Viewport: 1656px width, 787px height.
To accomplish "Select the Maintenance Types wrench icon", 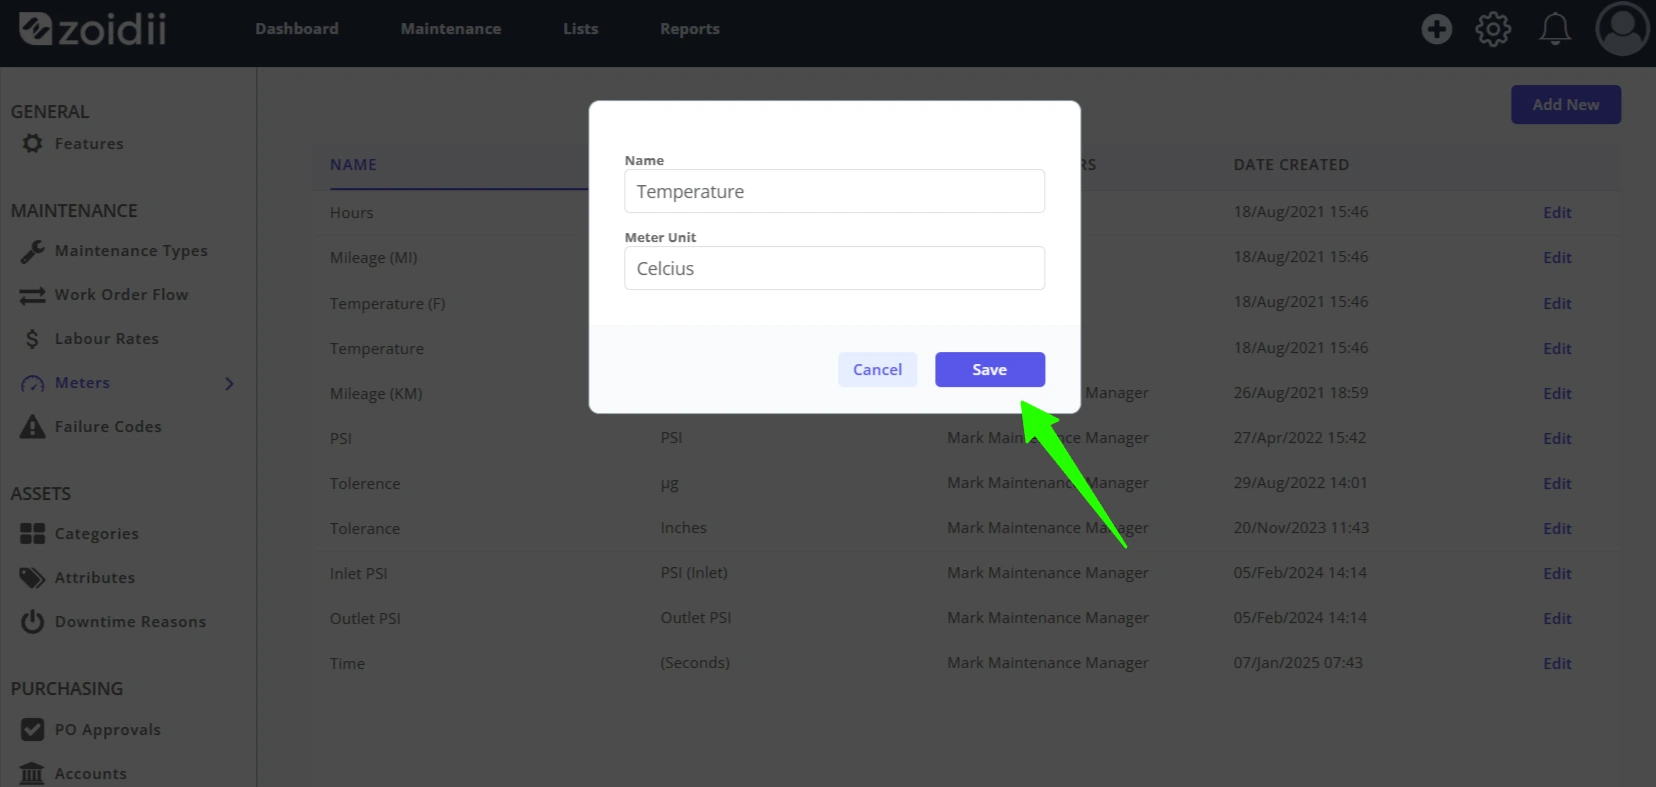I will [x=32, y=251].
